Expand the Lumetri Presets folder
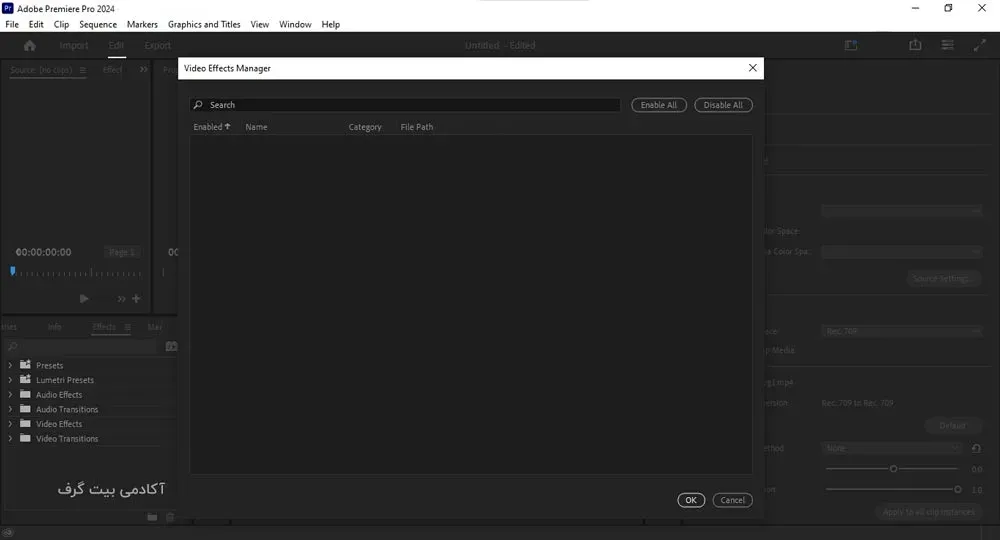Screen dimensions: 1000x540 point(10,380)
